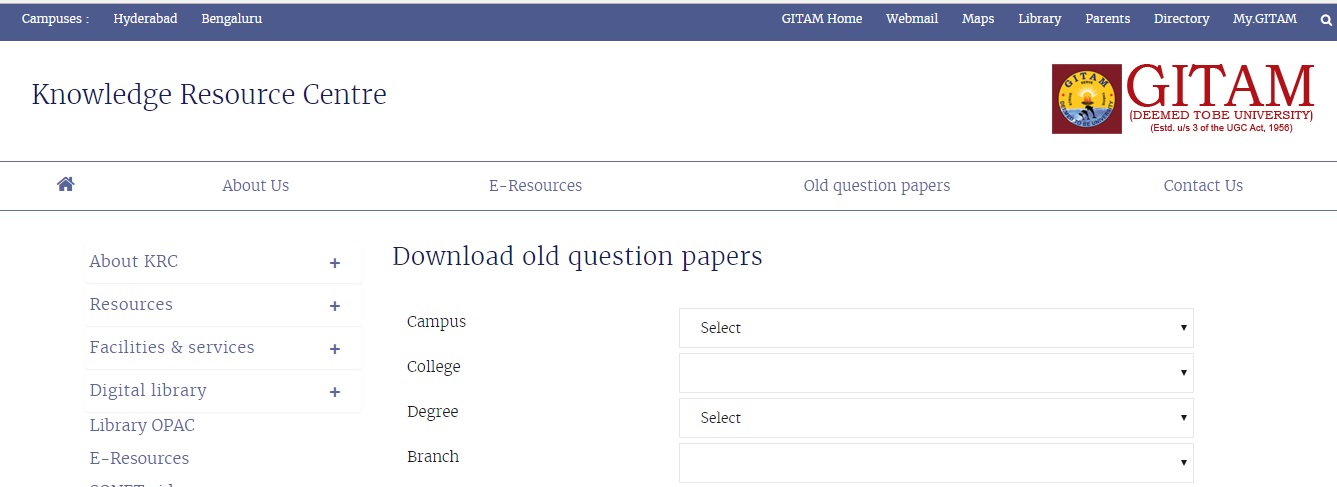The image size is (1337, 487).
Task: Select Facilities & services sidebar item
Action: tap(172, 347)
